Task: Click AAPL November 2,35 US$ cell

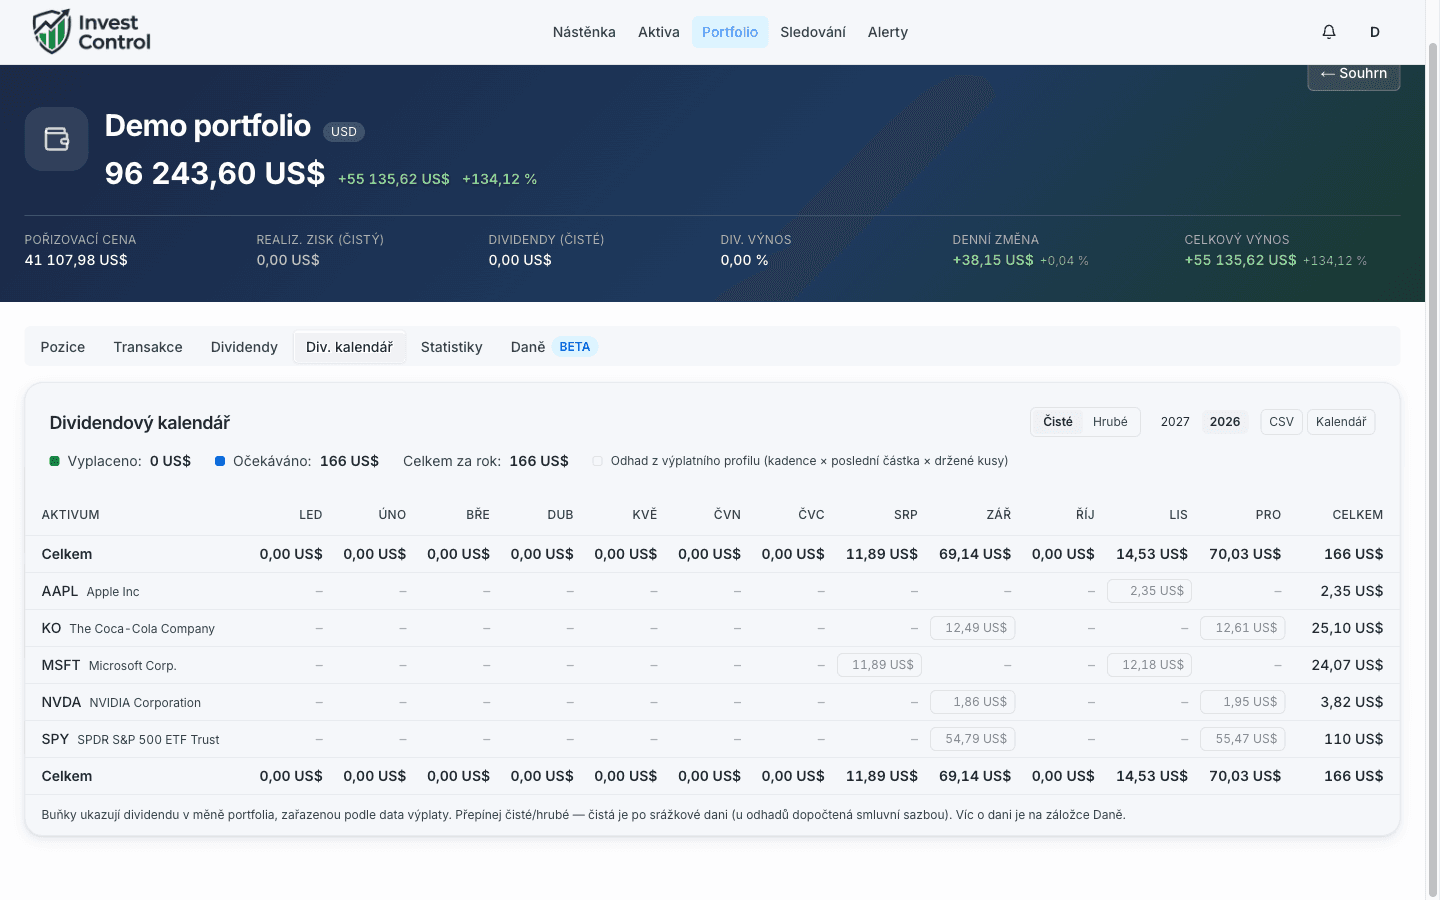Action: coord(1149,591)
